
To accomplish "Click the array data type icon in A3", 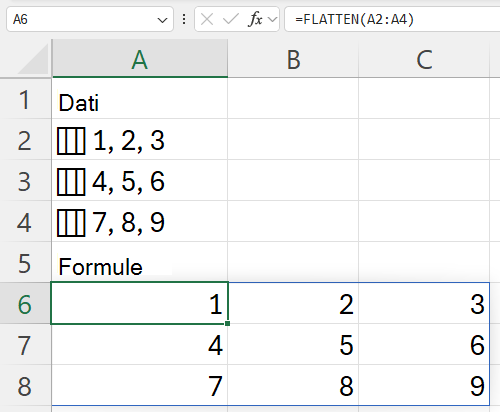I will coord(71,182).
